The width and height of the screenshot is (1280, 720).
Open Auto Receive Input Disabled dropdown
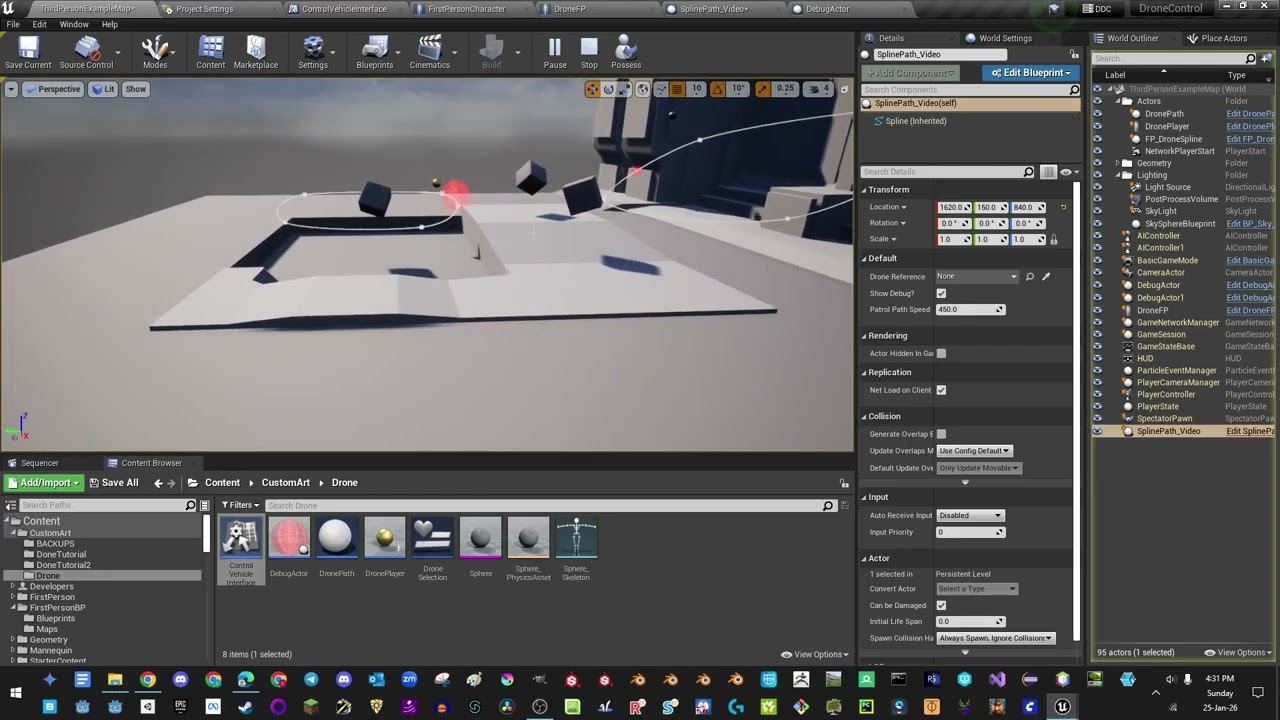pyautogui.click(x=969, y=515)
